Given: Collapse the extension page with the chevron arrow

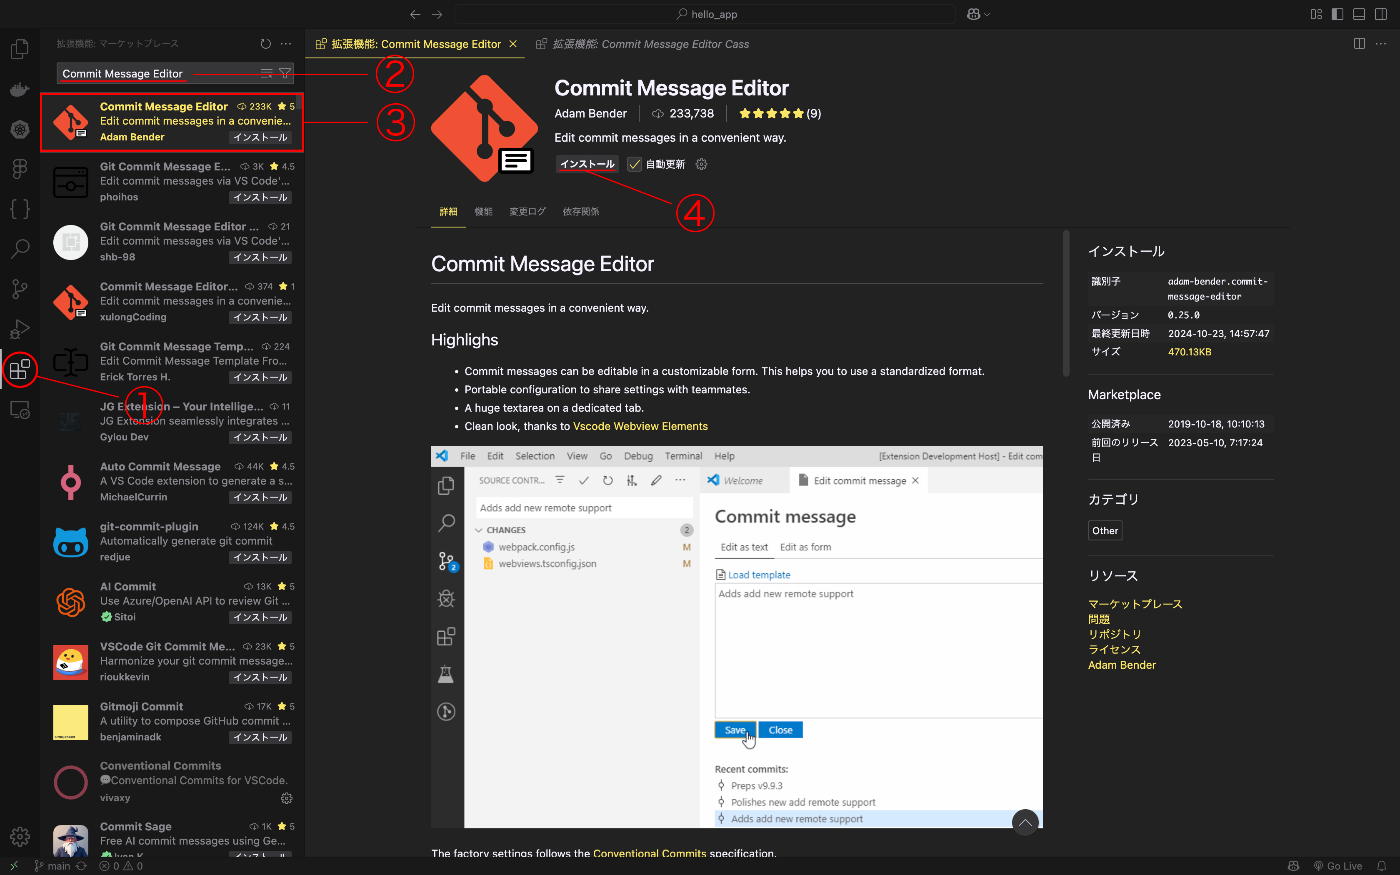Looking at the screenshot, I should click(1025, 822).
